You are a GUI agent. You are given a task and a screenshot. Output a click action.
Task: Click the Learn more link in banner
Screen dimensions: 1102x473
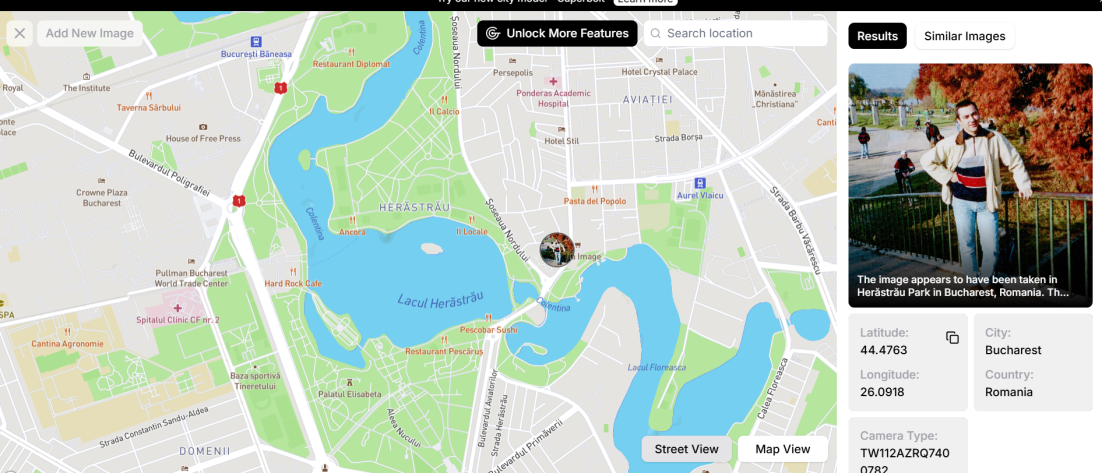pos(645,2)
